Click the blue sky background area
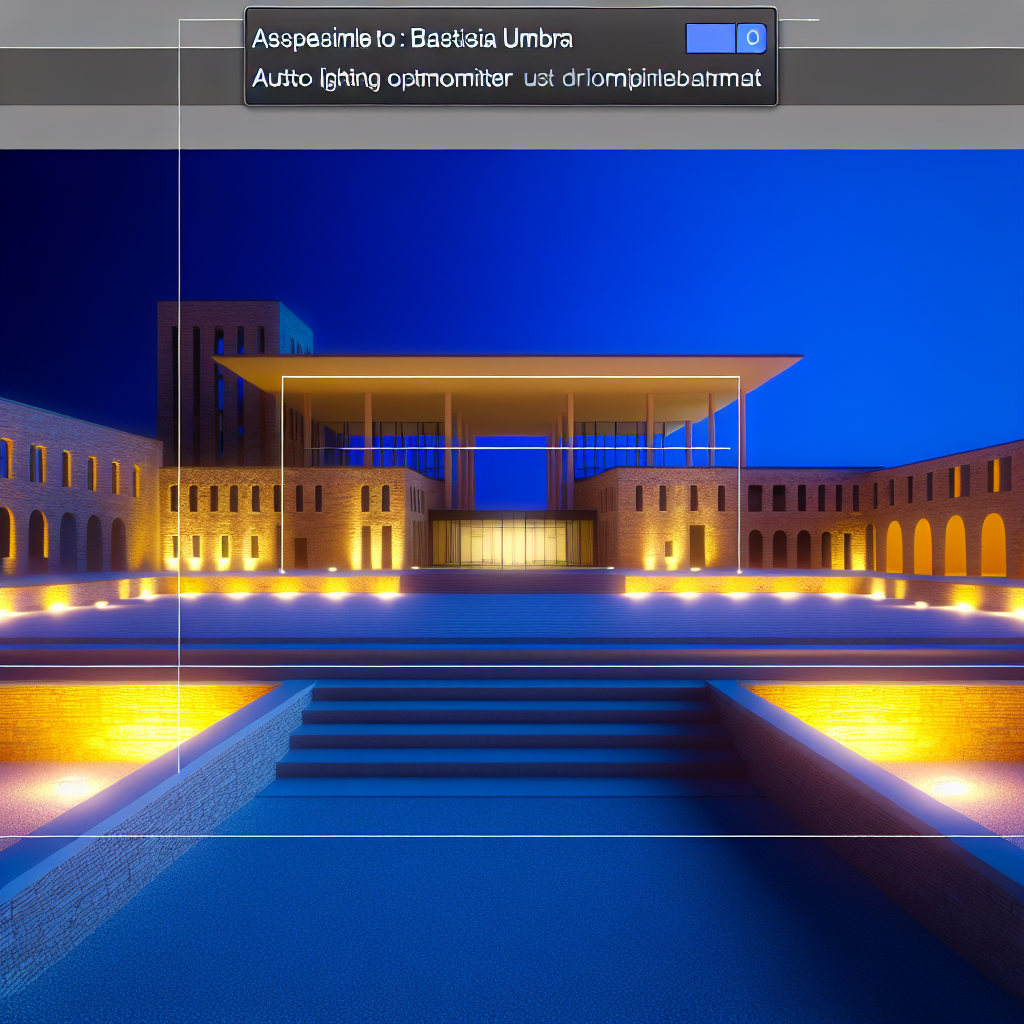 600,250
